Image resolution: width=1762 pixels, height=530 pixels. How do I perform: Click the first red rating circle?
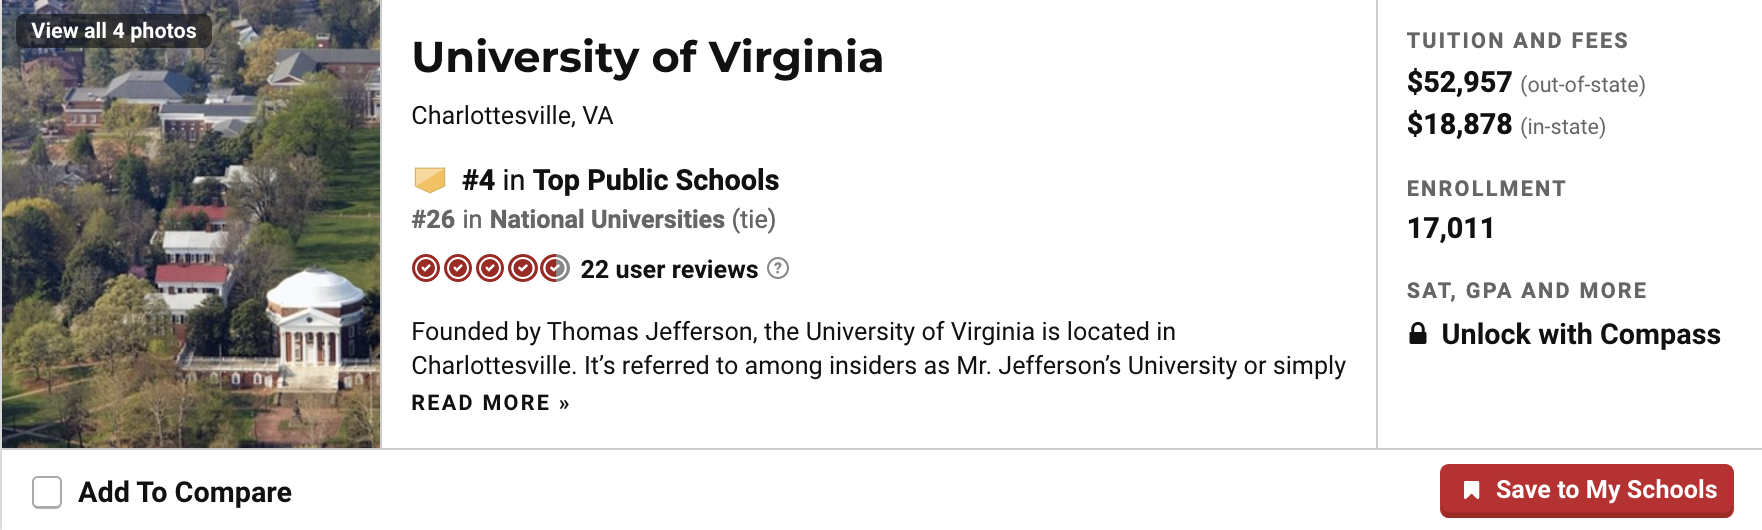pyautogui.click(x=426, y=269)
